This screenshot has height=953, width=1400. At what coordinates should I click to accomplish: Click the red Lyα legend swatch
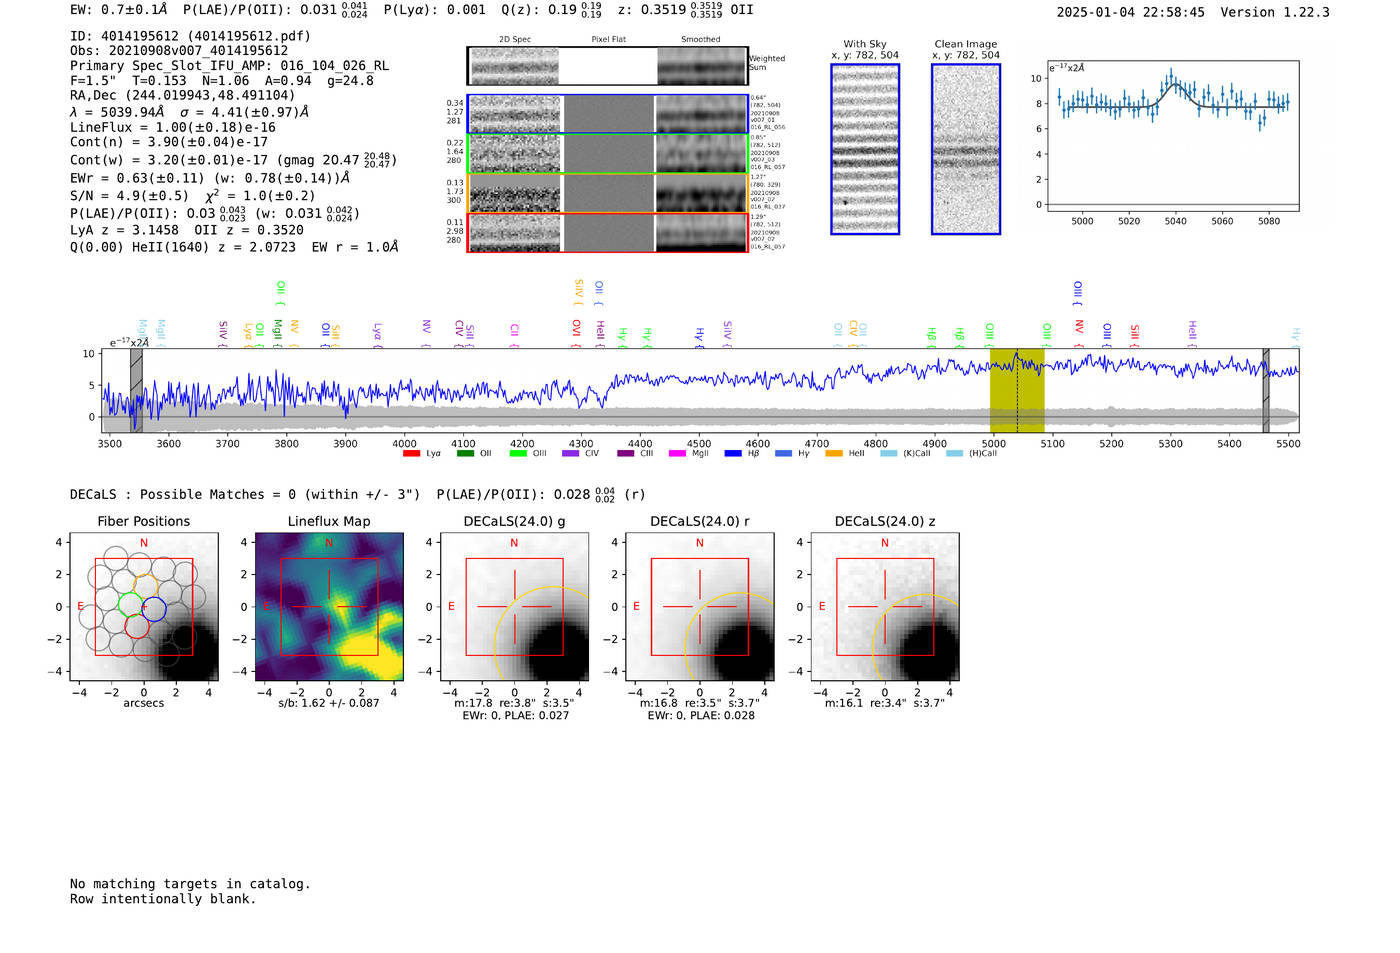tap(411, 454)
